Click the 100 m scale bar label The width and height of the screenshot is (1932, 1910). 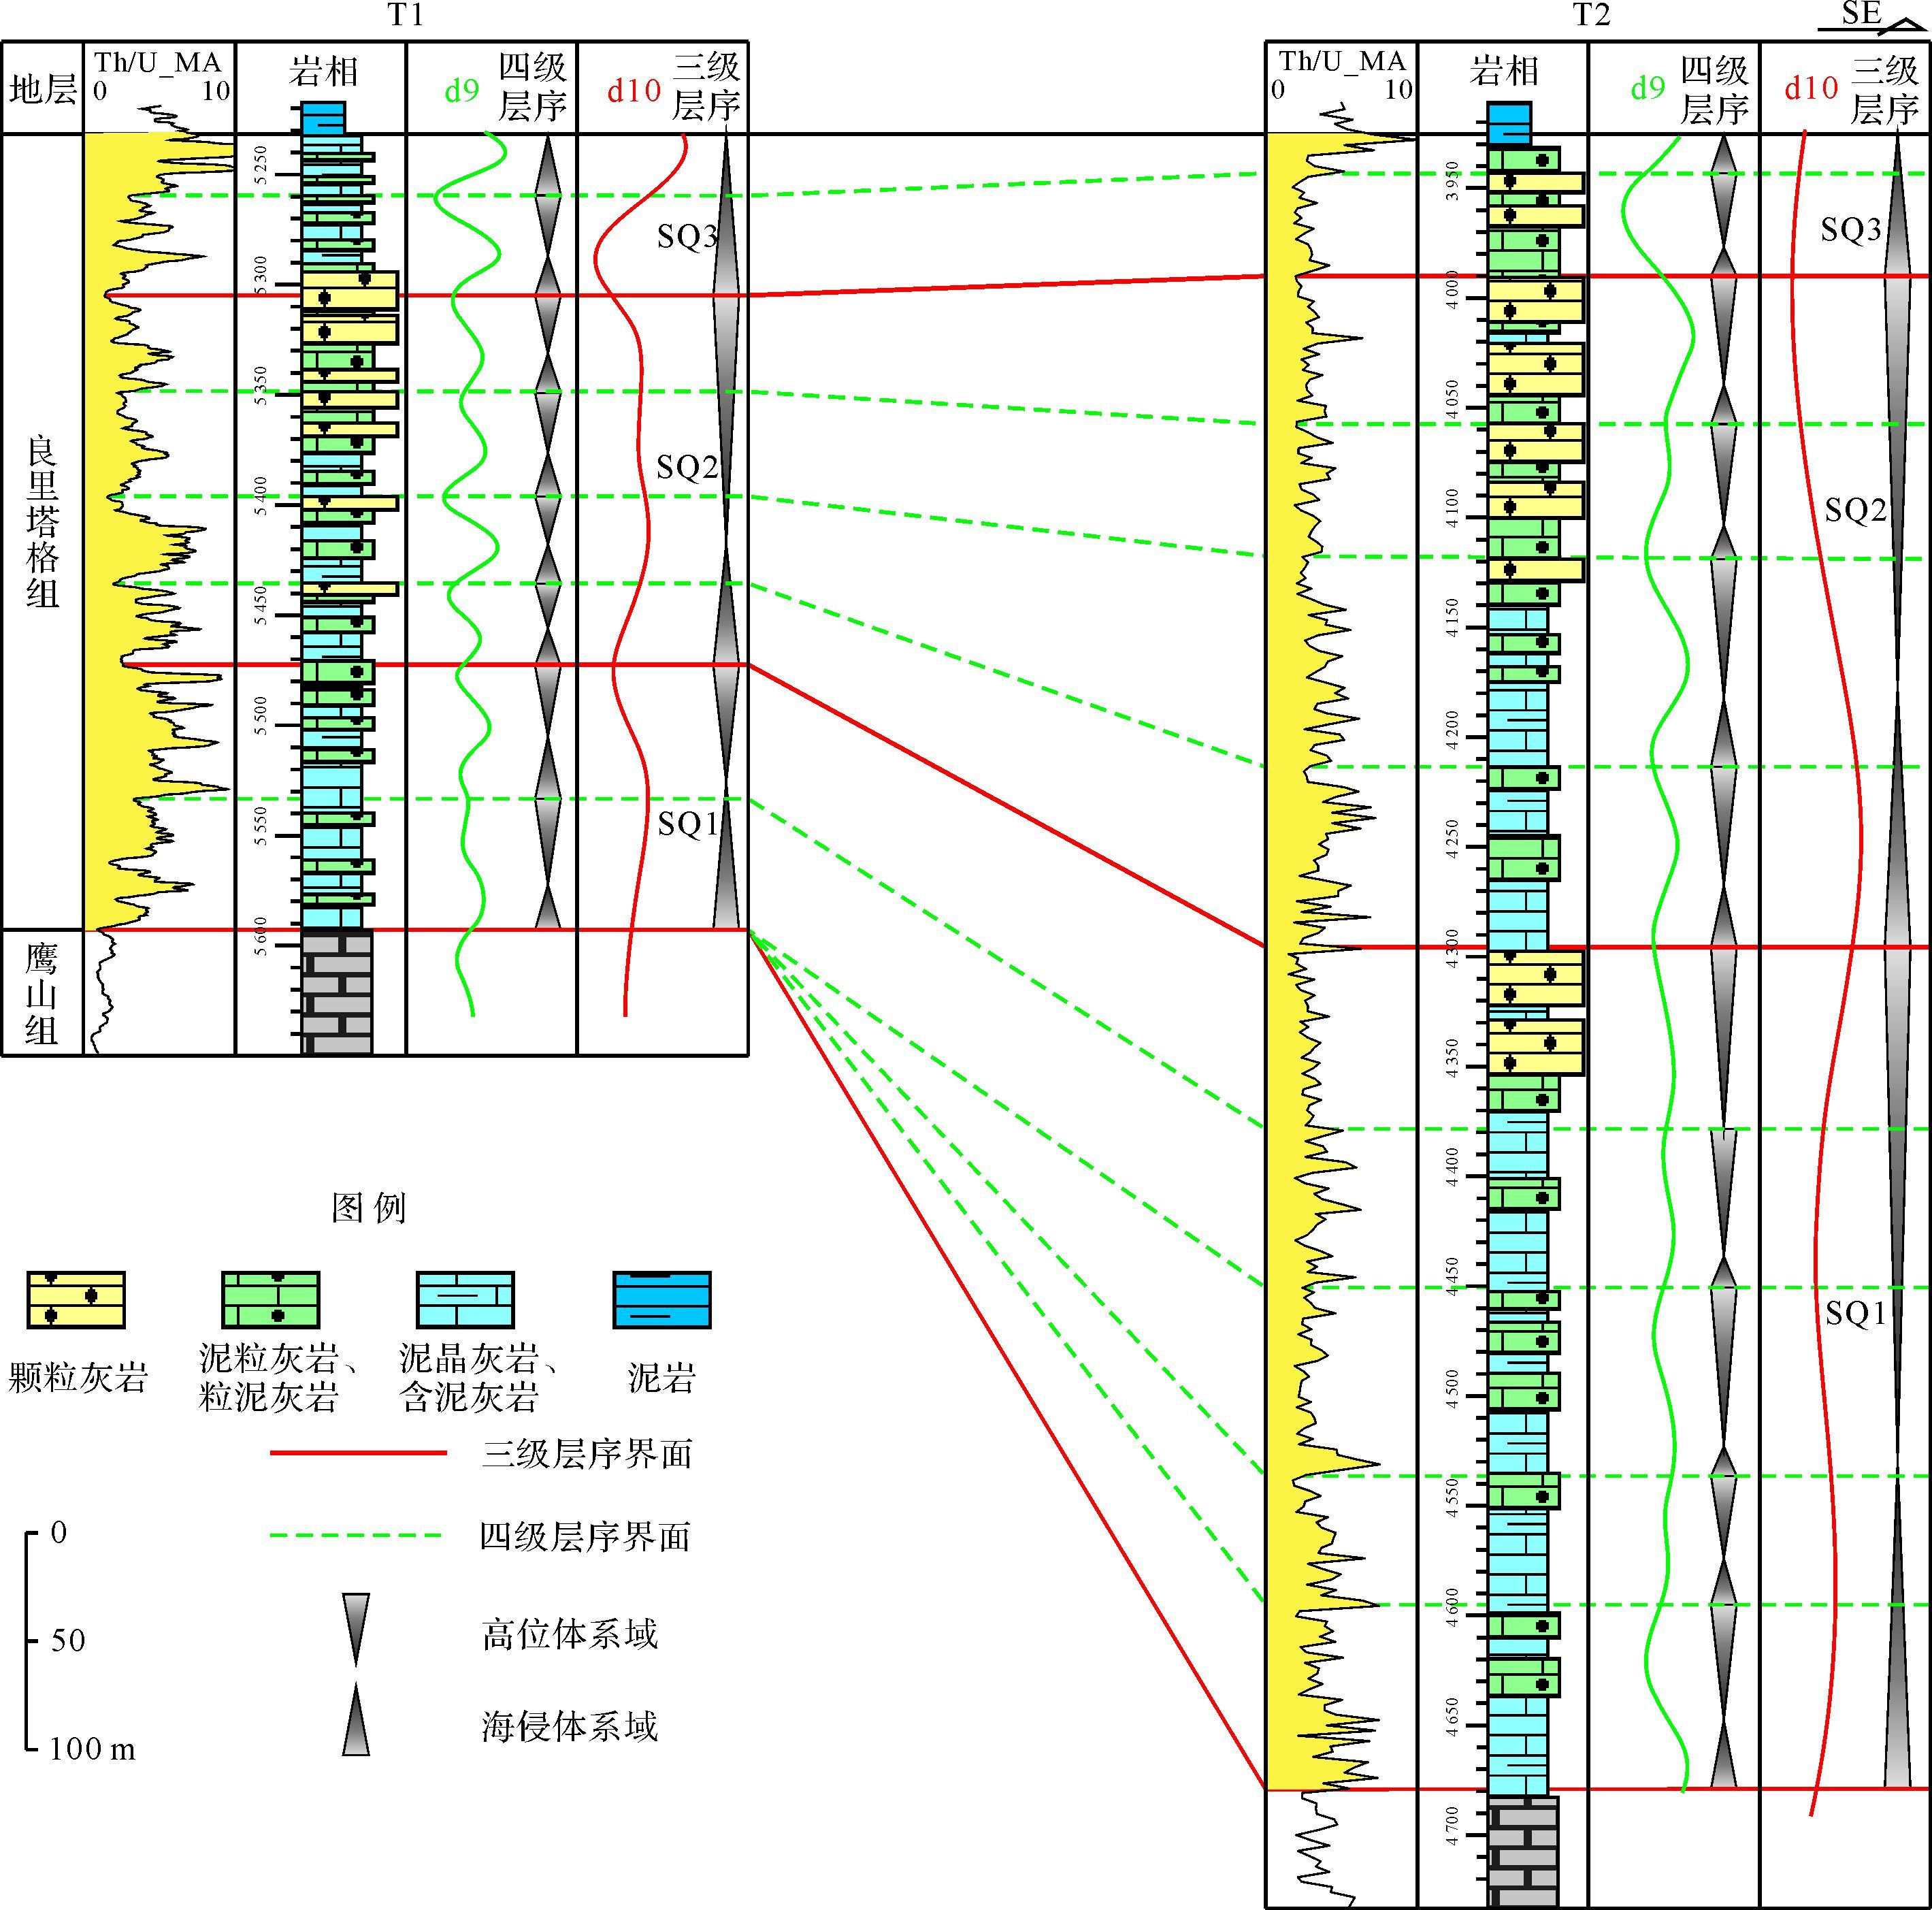pyautogui.click(x=92, y=1749)
